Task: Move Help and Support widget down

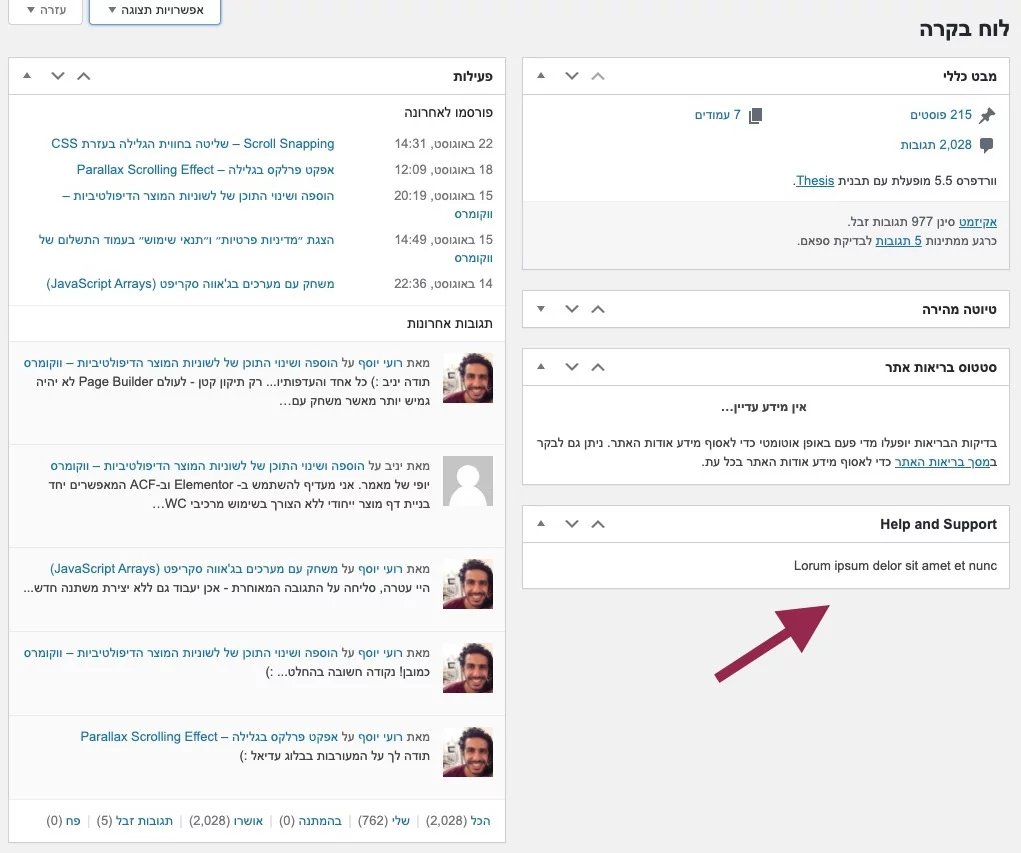Action: [x=572, y=524]
